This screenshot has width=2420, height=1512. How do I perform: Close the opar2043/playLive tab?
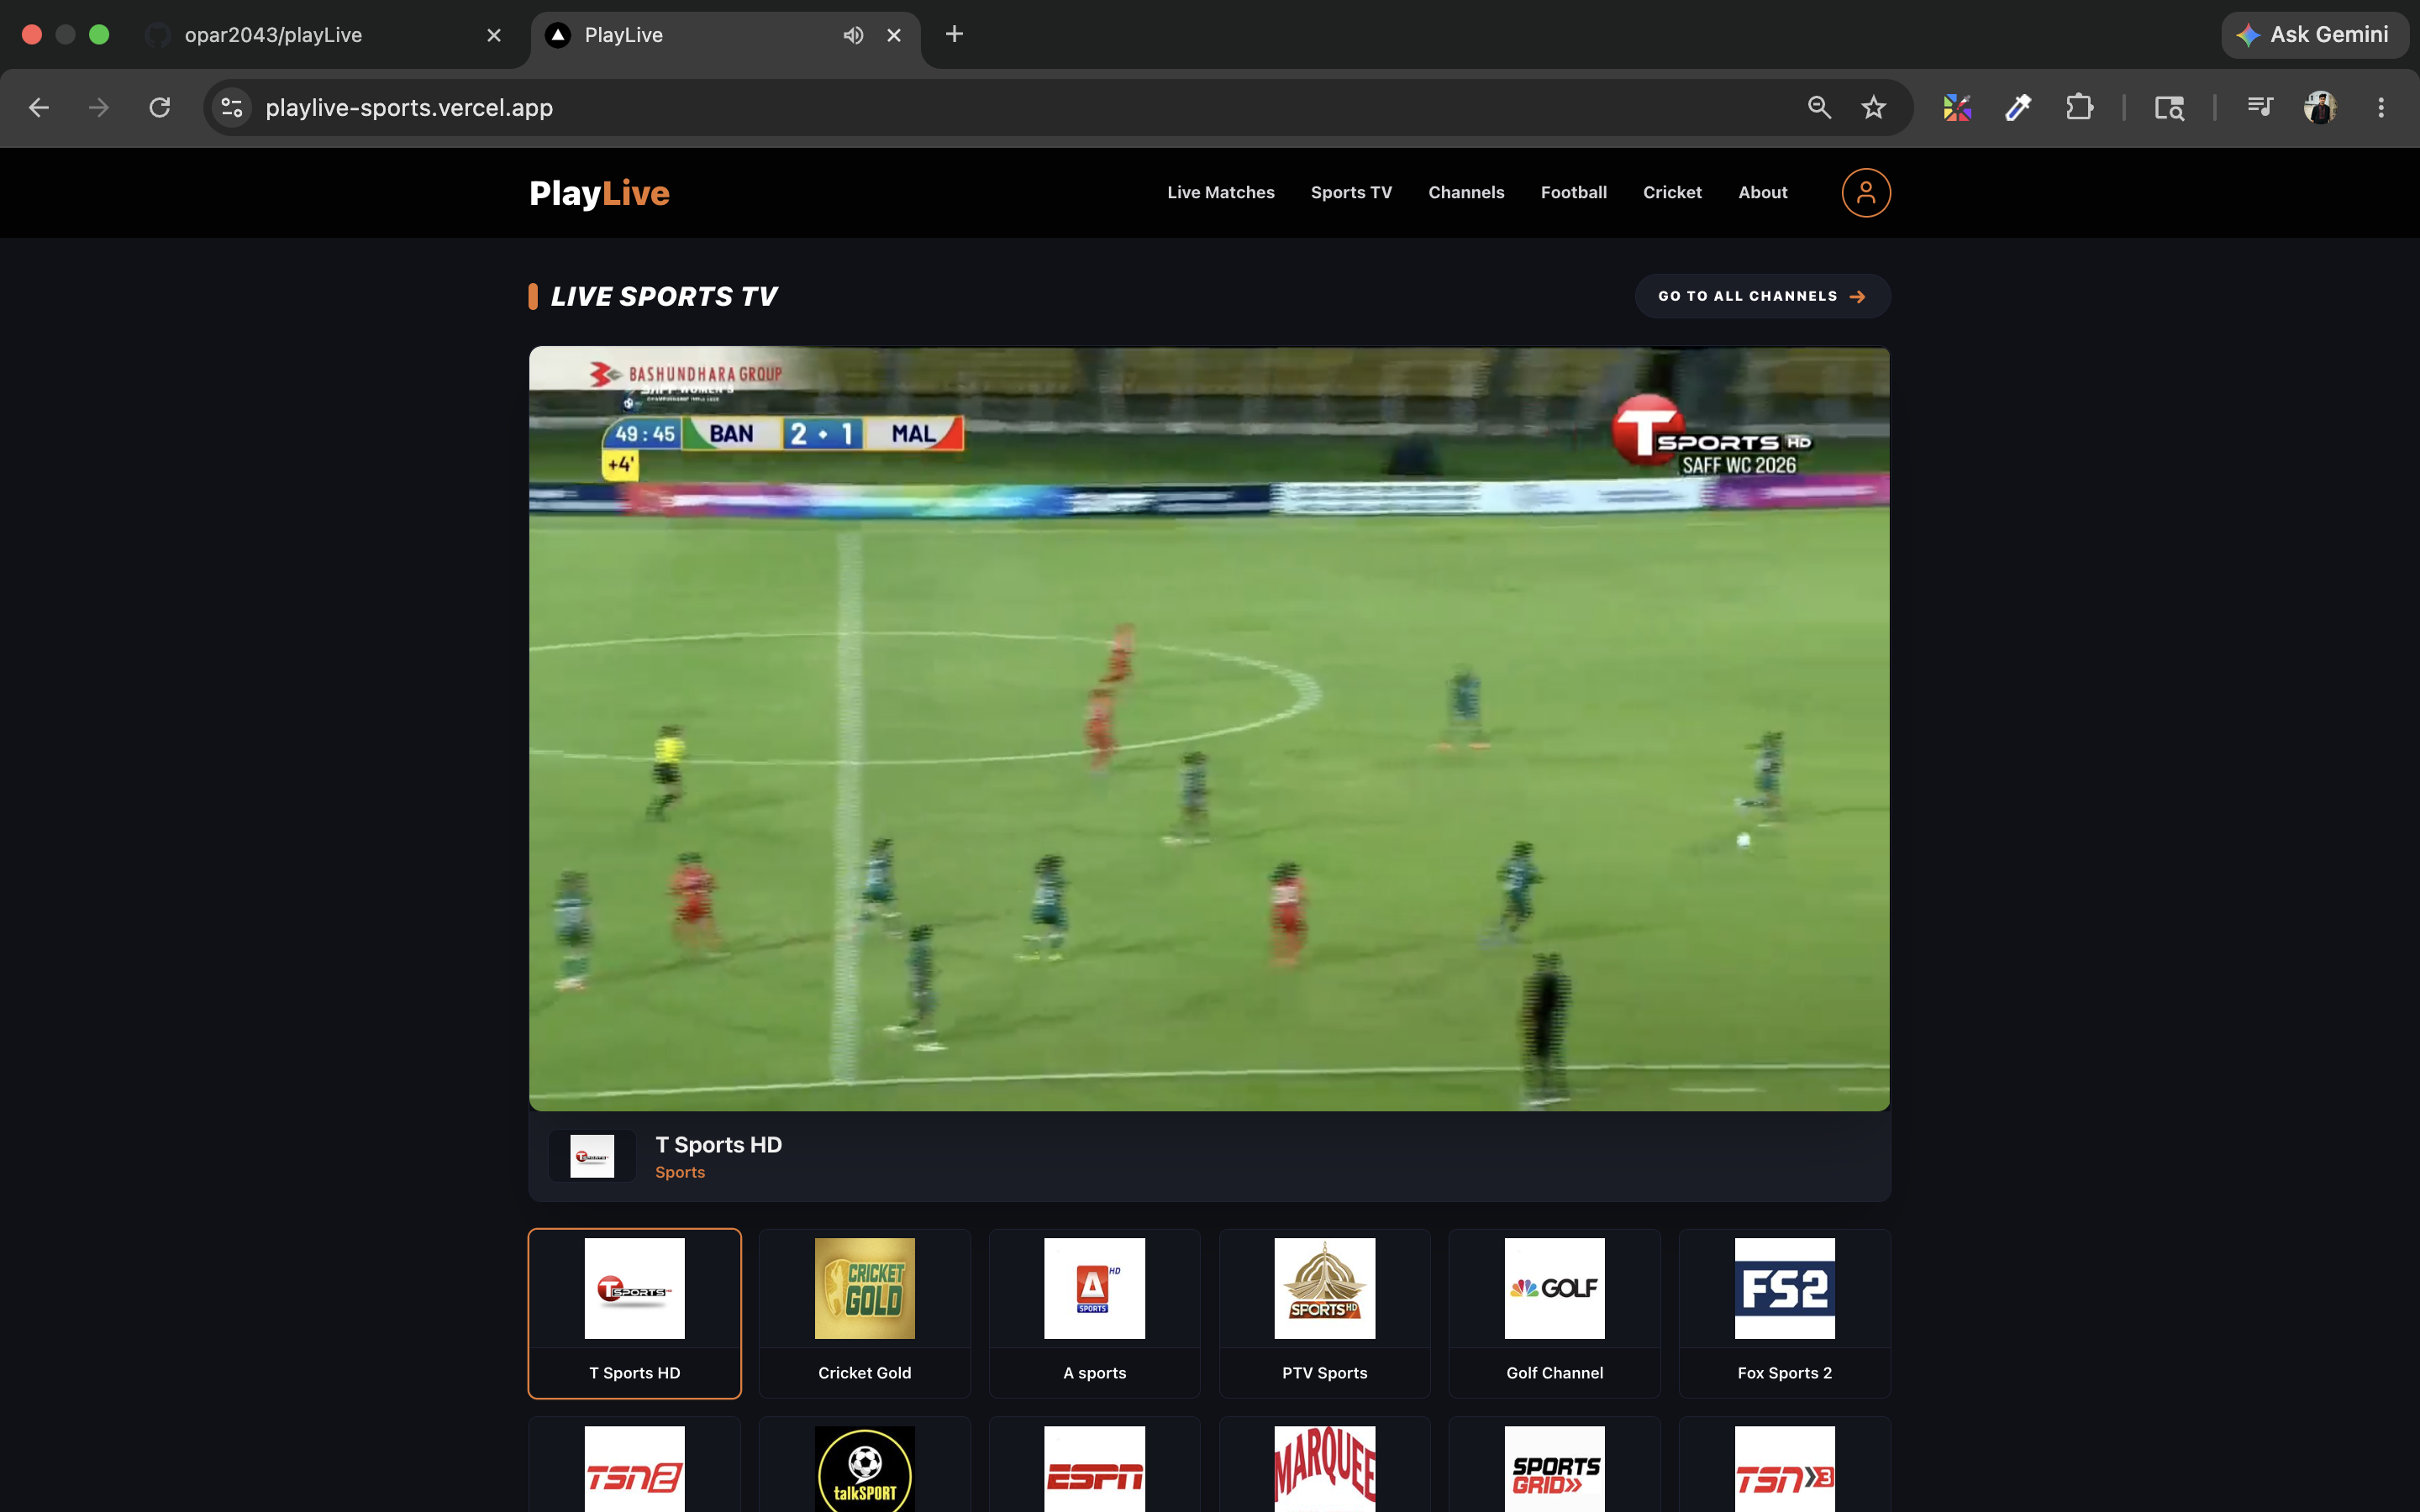pos(494,35)
